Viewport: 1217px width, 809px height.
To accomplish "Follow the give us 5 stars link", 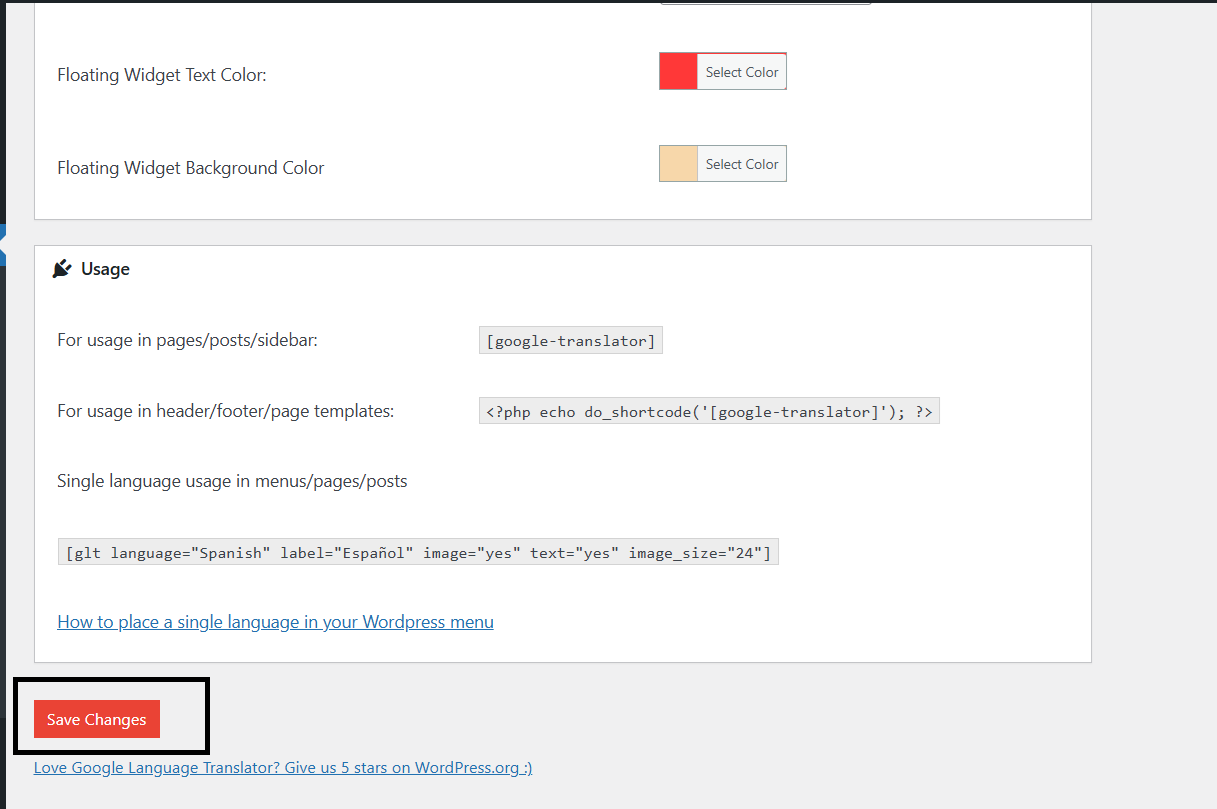I will [x=283, y=768].
